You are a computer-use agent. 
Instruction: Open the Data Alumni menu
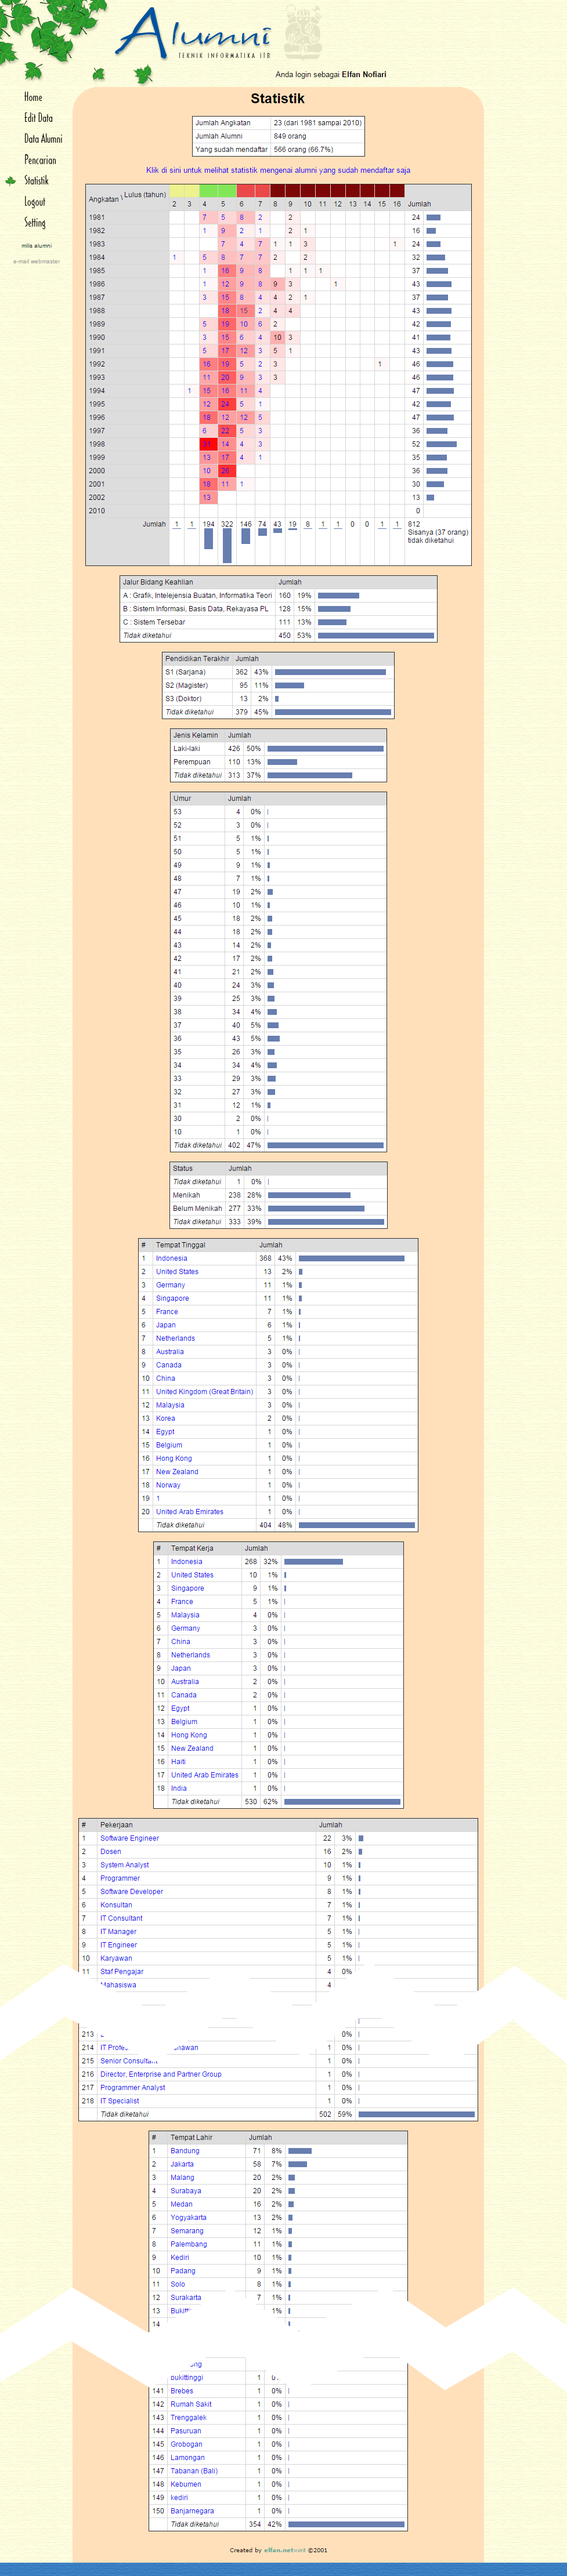(x=43, y=139)
